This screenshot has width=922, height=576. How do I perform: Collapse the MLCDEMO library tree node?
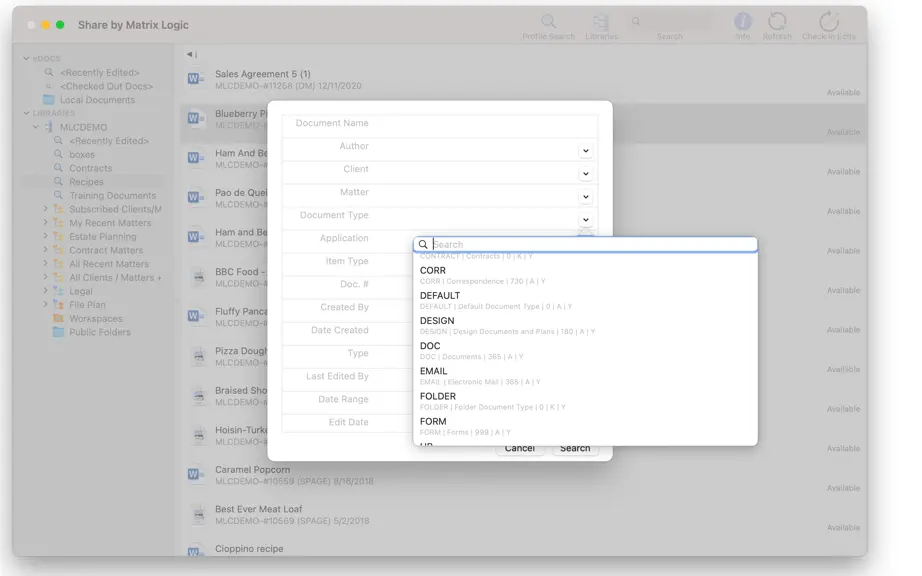(x=36, y=126)
